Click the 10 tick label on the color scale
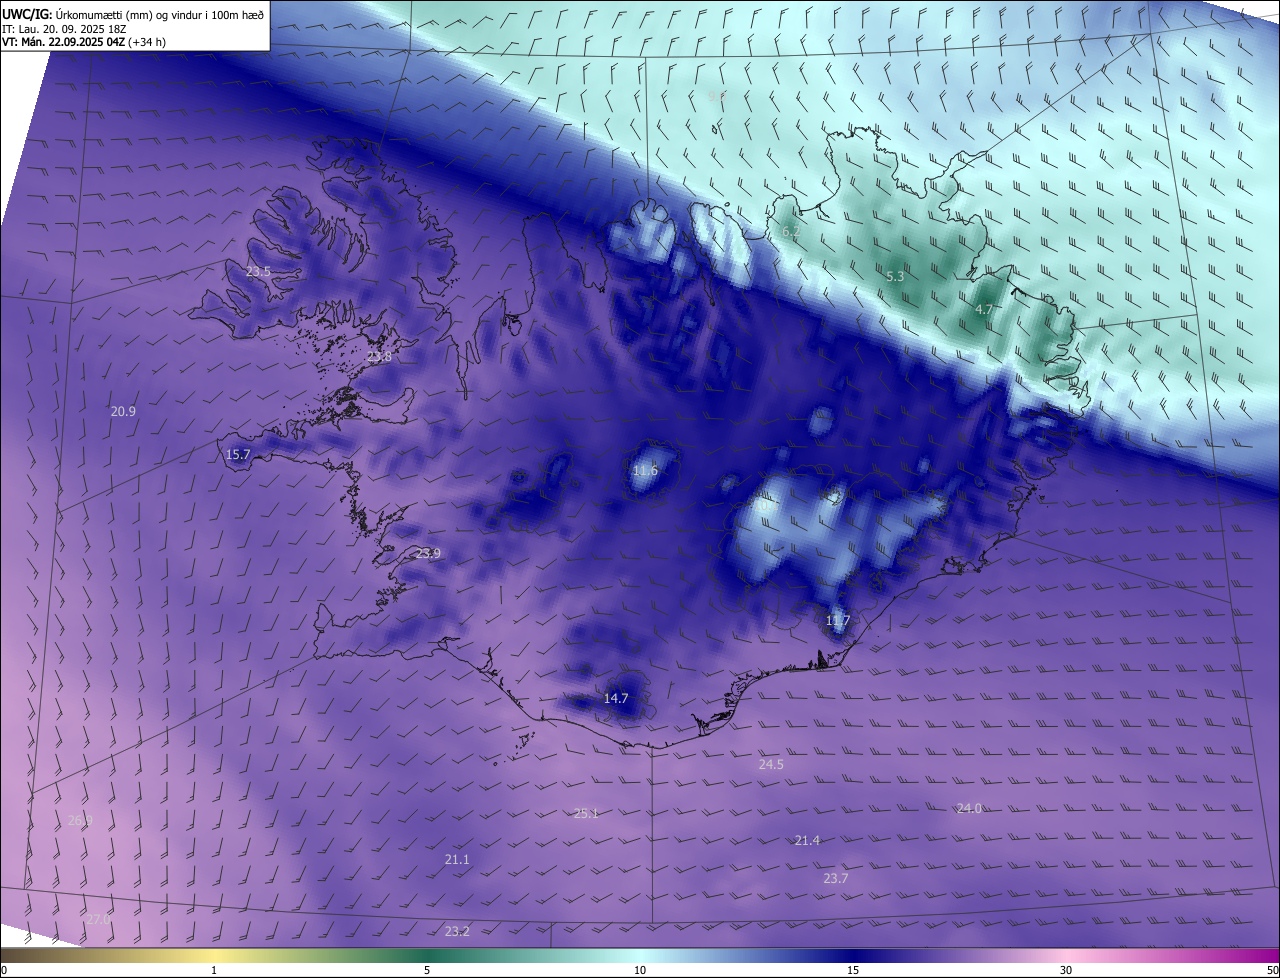The image size is (1280, 978). pyautogui.click(x=640, y=970)
